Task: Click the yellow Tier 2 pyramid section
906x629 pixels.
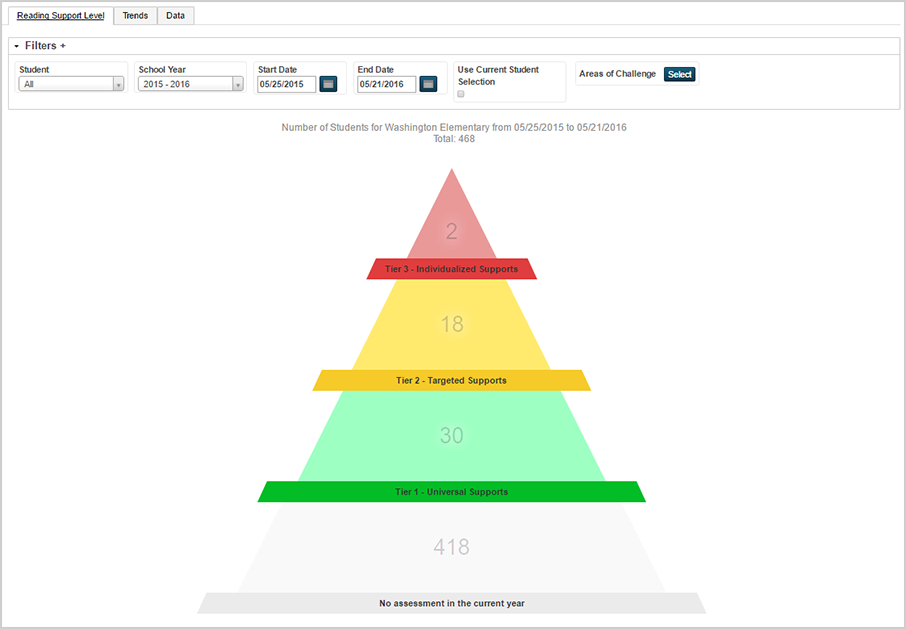Action: pos(452,325)
